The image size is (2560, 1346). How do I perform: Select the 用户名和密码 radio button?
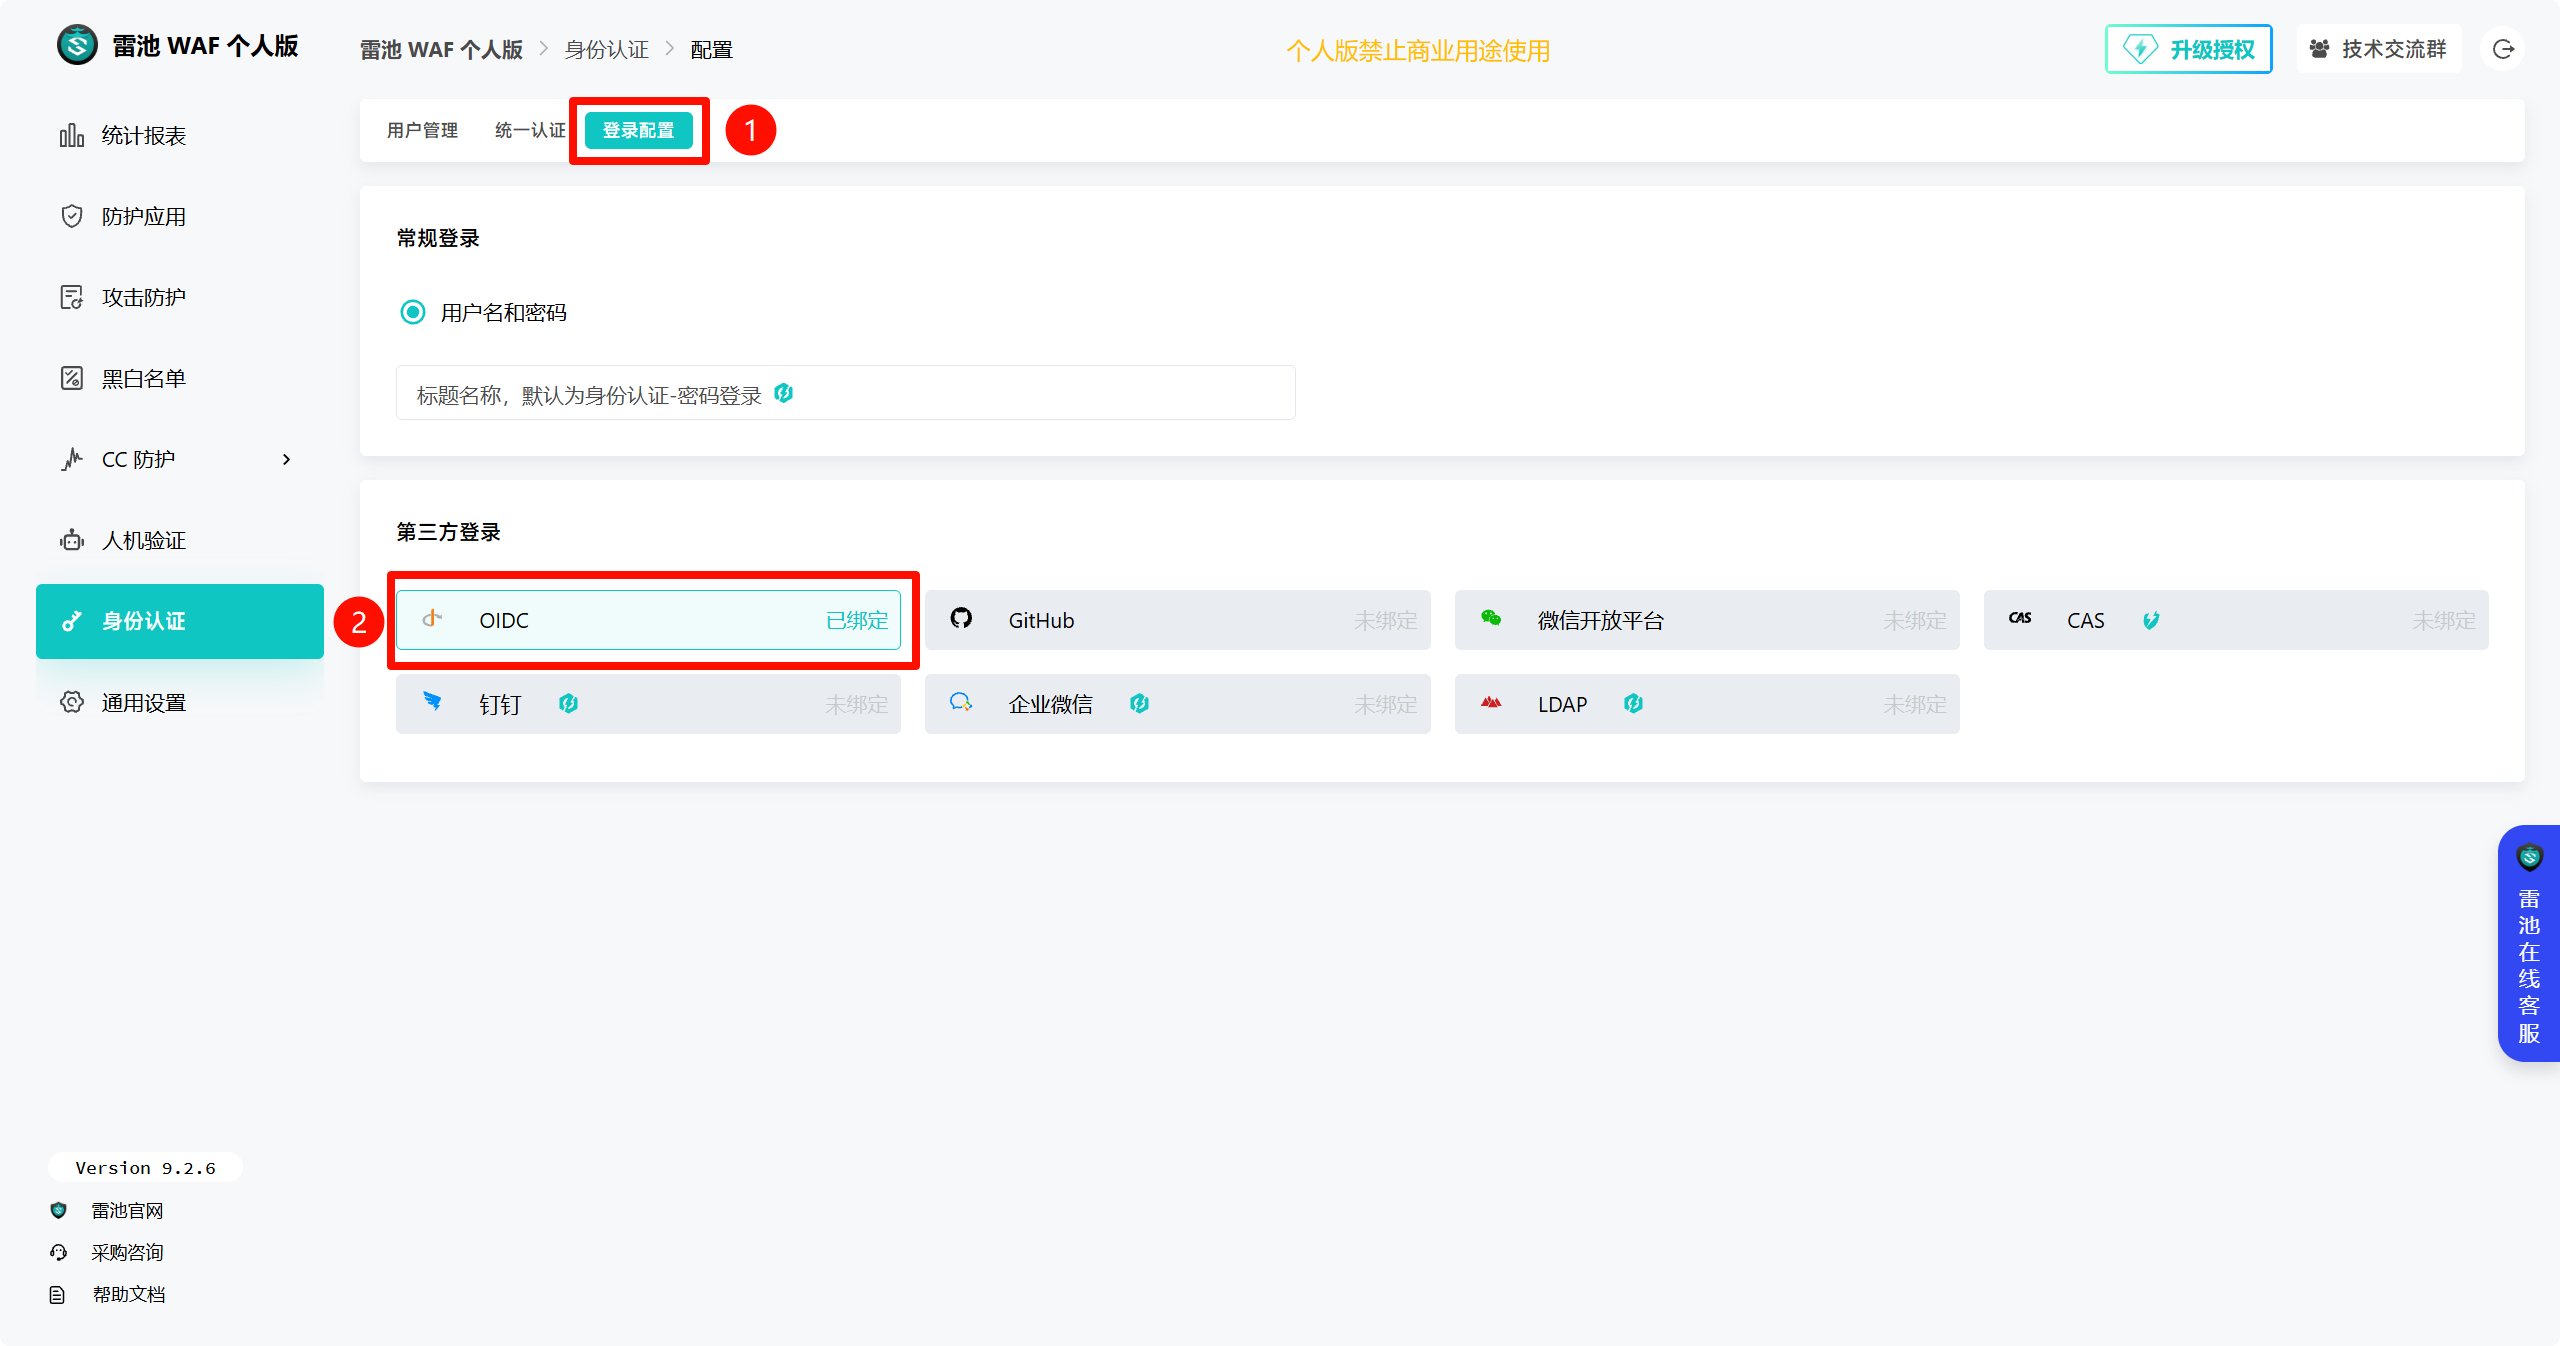(412, 313)
